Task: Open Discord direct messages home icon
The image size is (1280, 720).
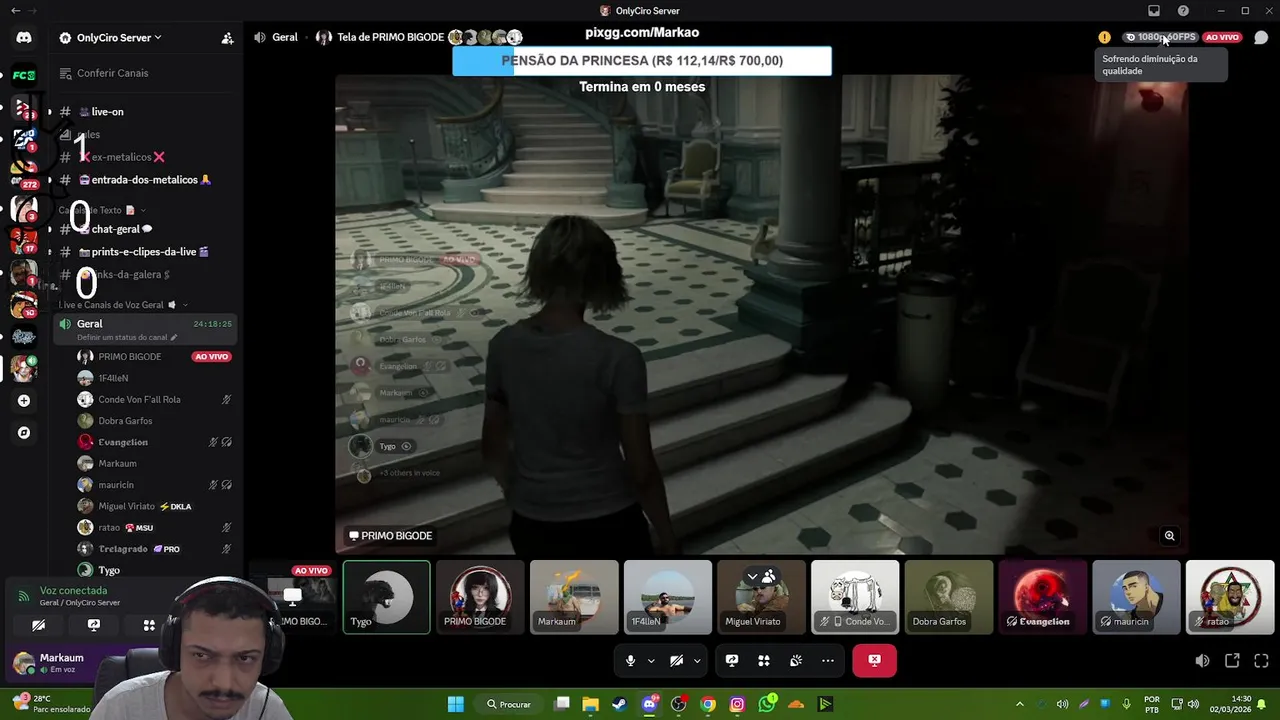Action: tap(24, 38)
